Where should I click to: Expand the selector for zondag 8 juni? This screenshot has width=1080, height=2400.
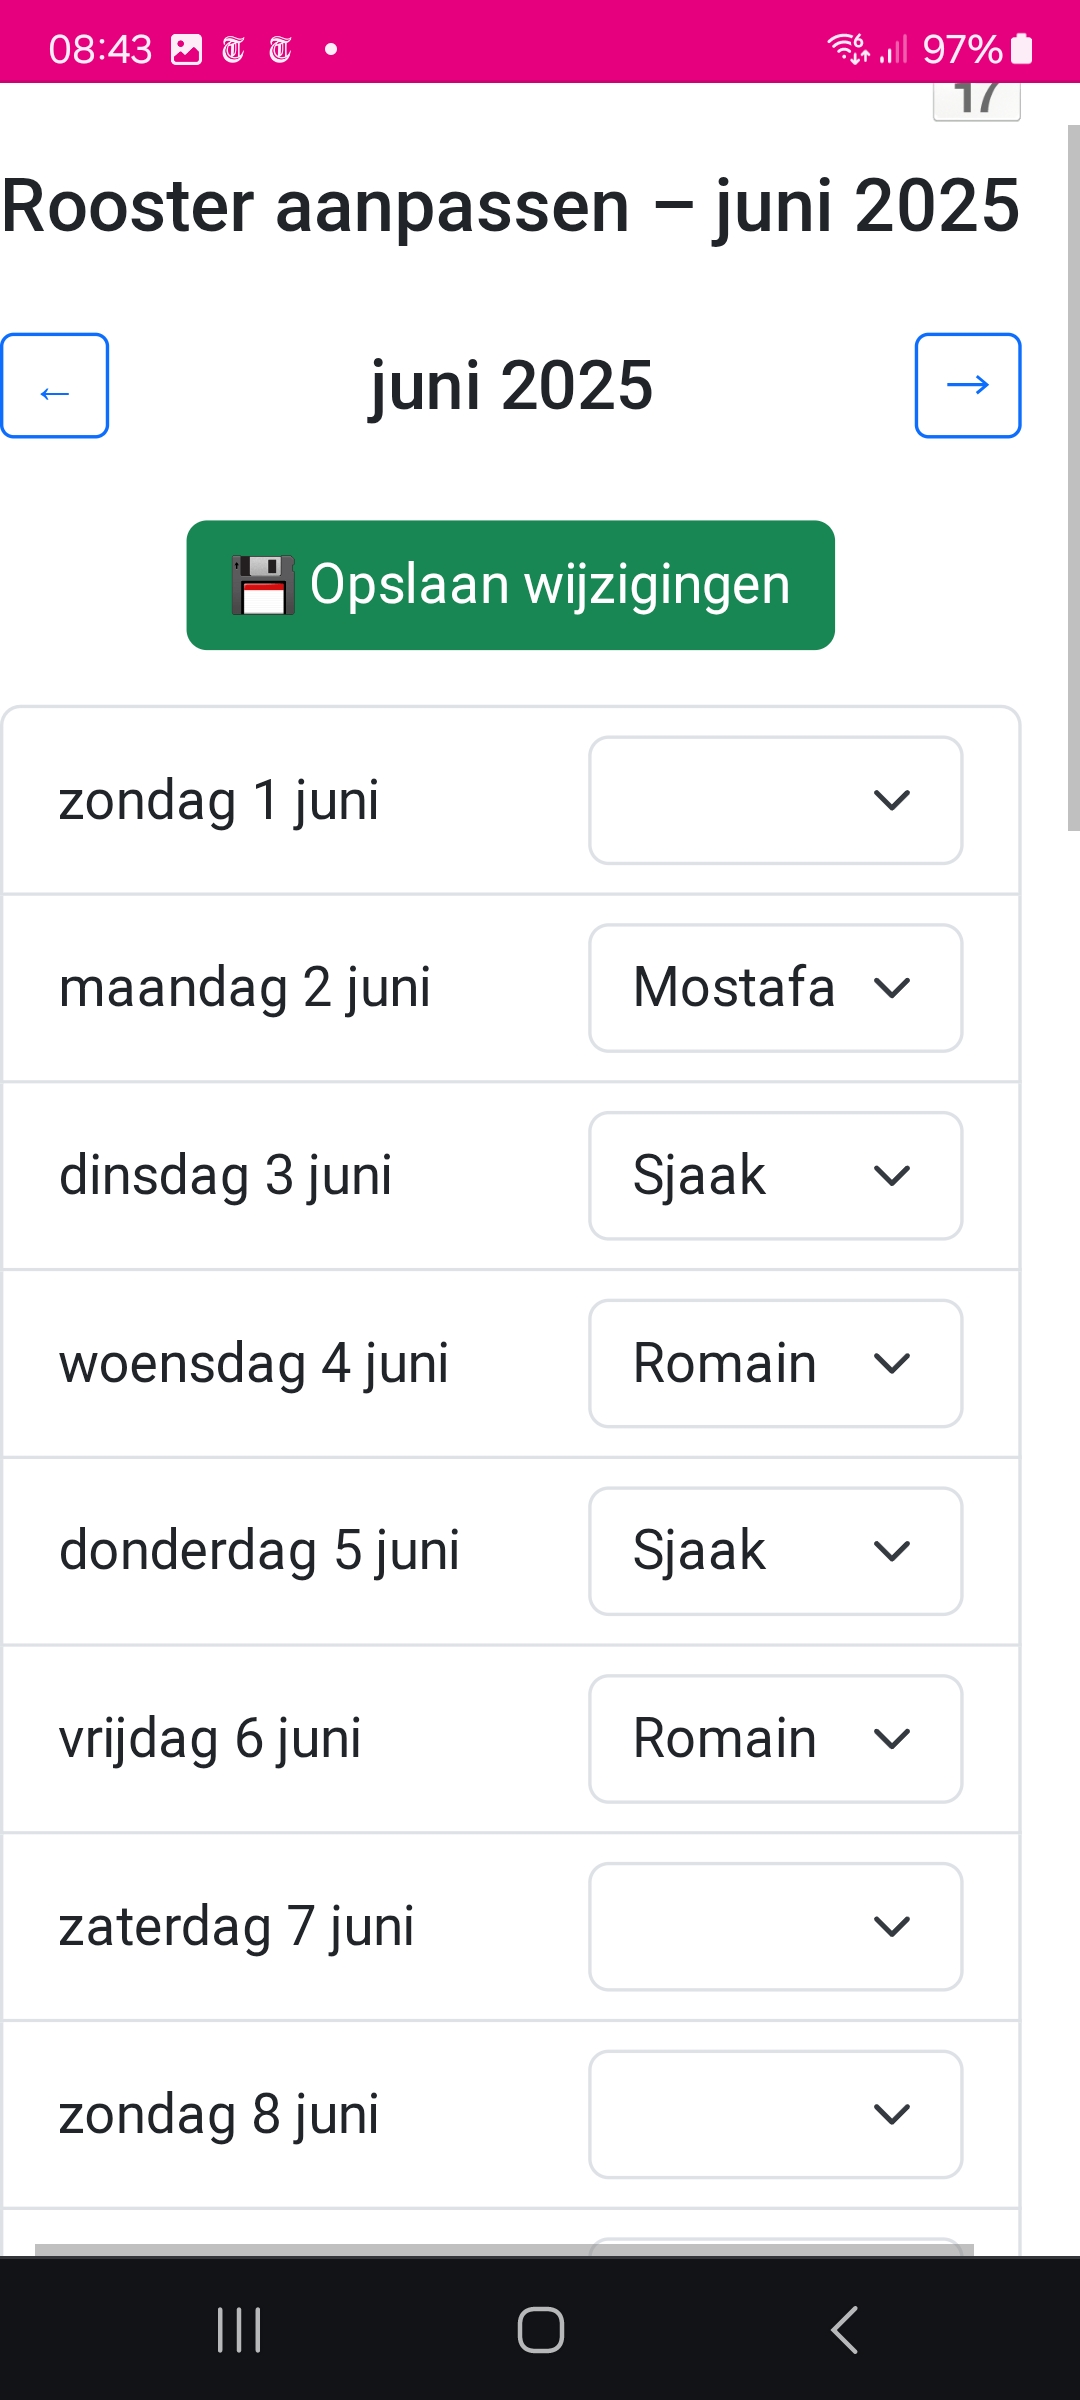[775, 2113]
